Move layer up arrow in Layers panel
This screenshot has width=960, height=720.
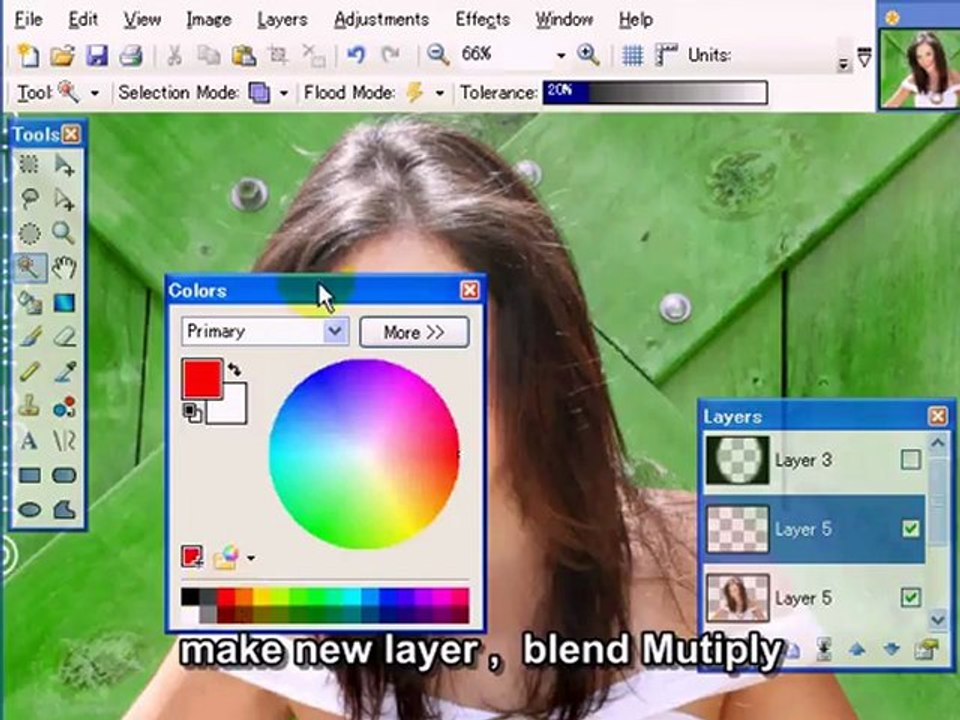[857, 649]
